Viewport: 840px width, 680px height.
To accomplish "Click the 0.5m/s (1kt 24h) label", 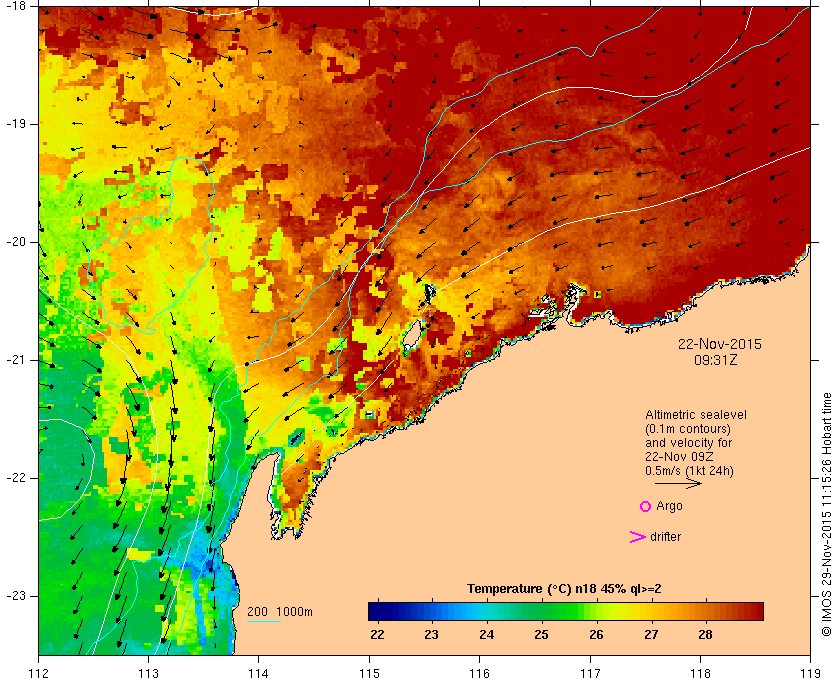I will click(689, 471).
